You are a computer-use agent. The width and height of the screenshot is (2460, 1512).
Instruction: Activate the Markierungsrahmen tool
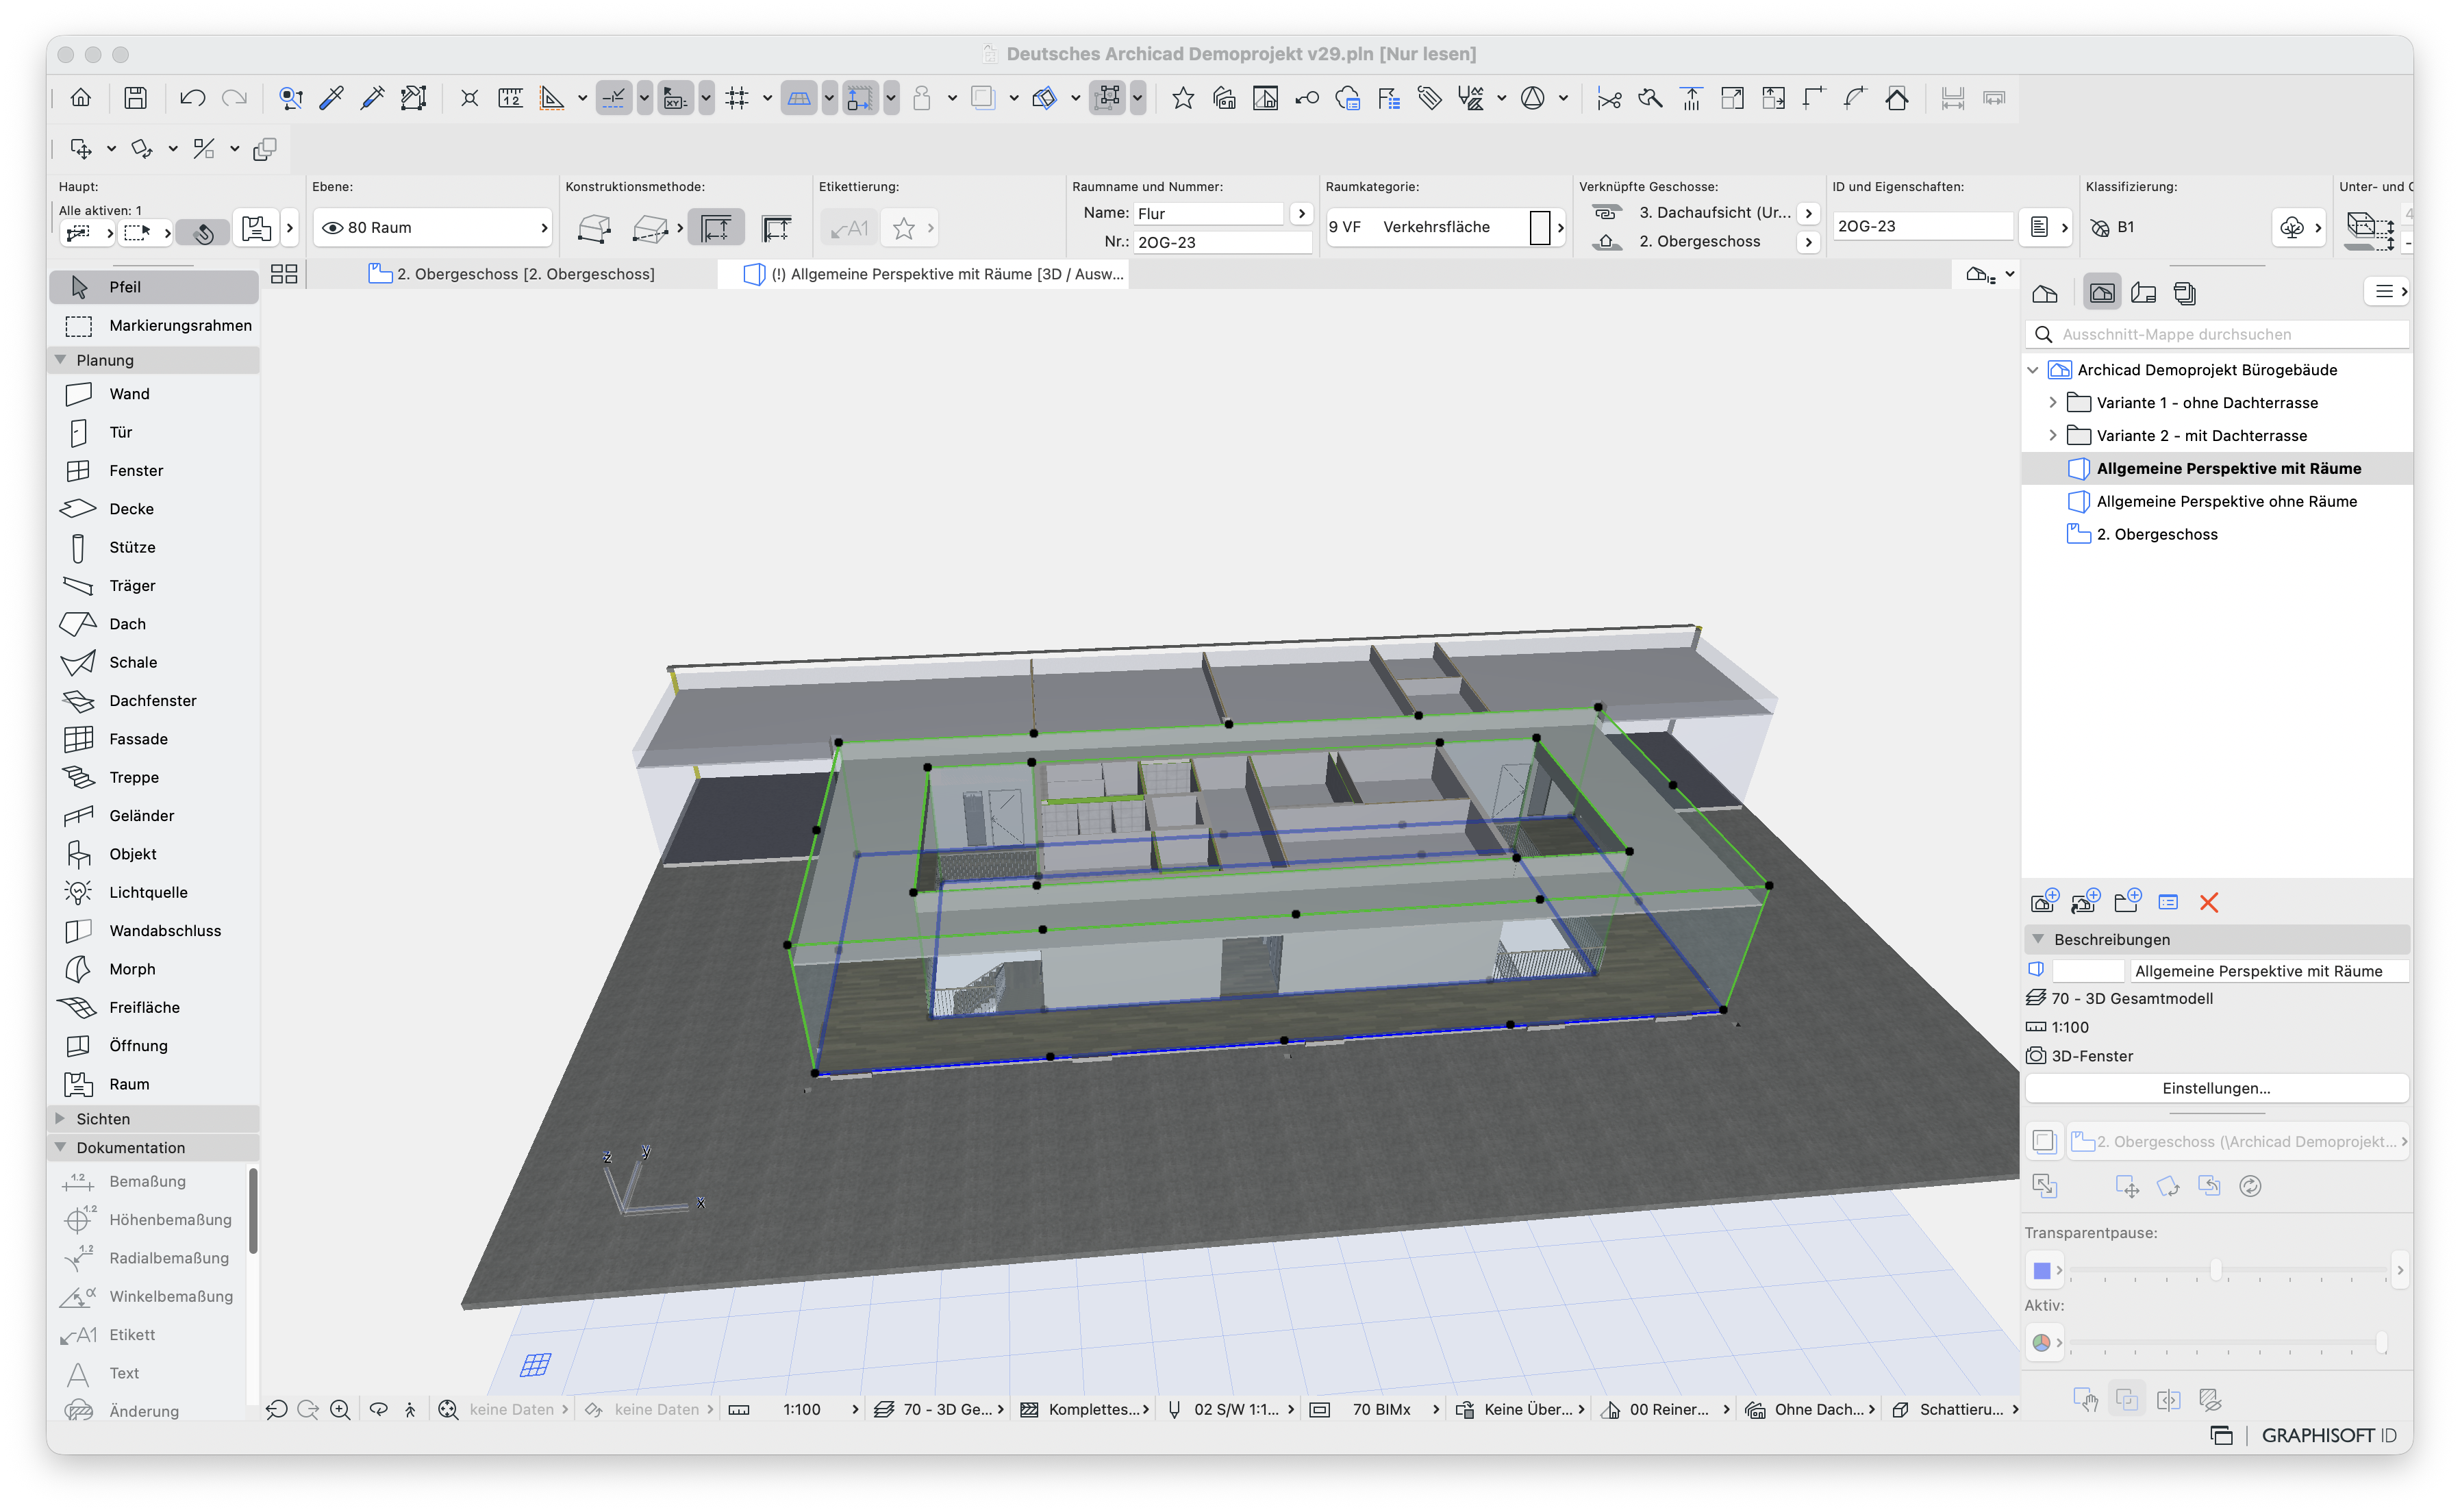coord(154,326)
